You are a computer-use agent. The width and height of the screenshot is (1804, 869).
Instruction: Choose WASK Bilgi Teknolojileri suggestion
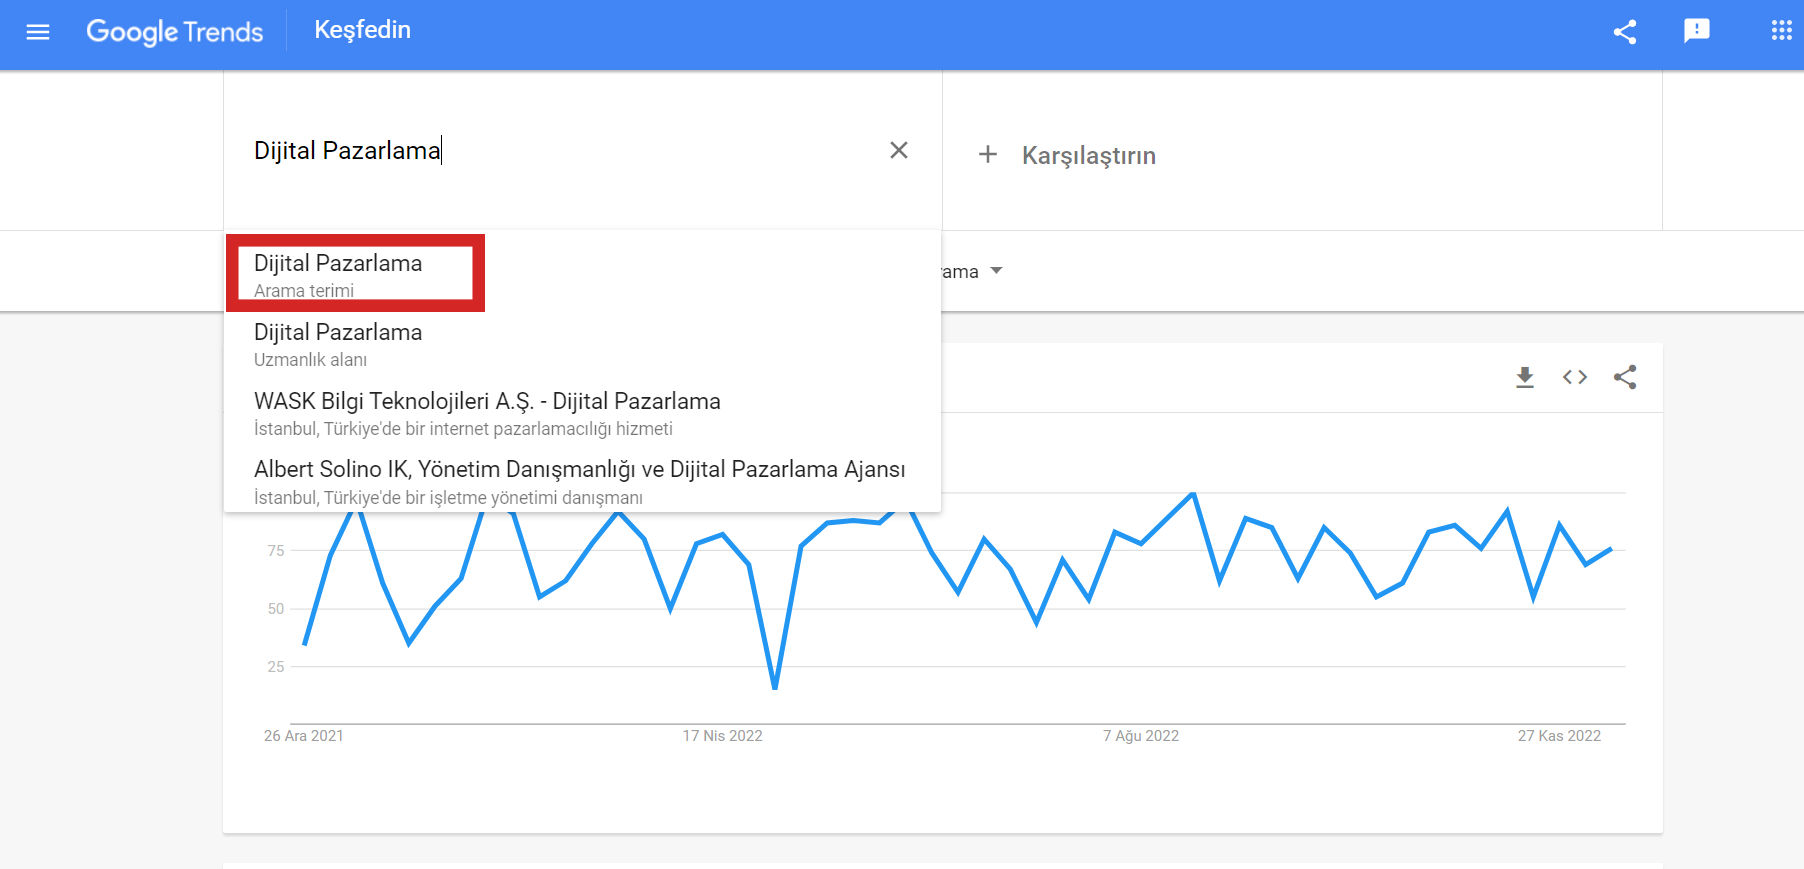pyautogui.click(x=582, y=412)
